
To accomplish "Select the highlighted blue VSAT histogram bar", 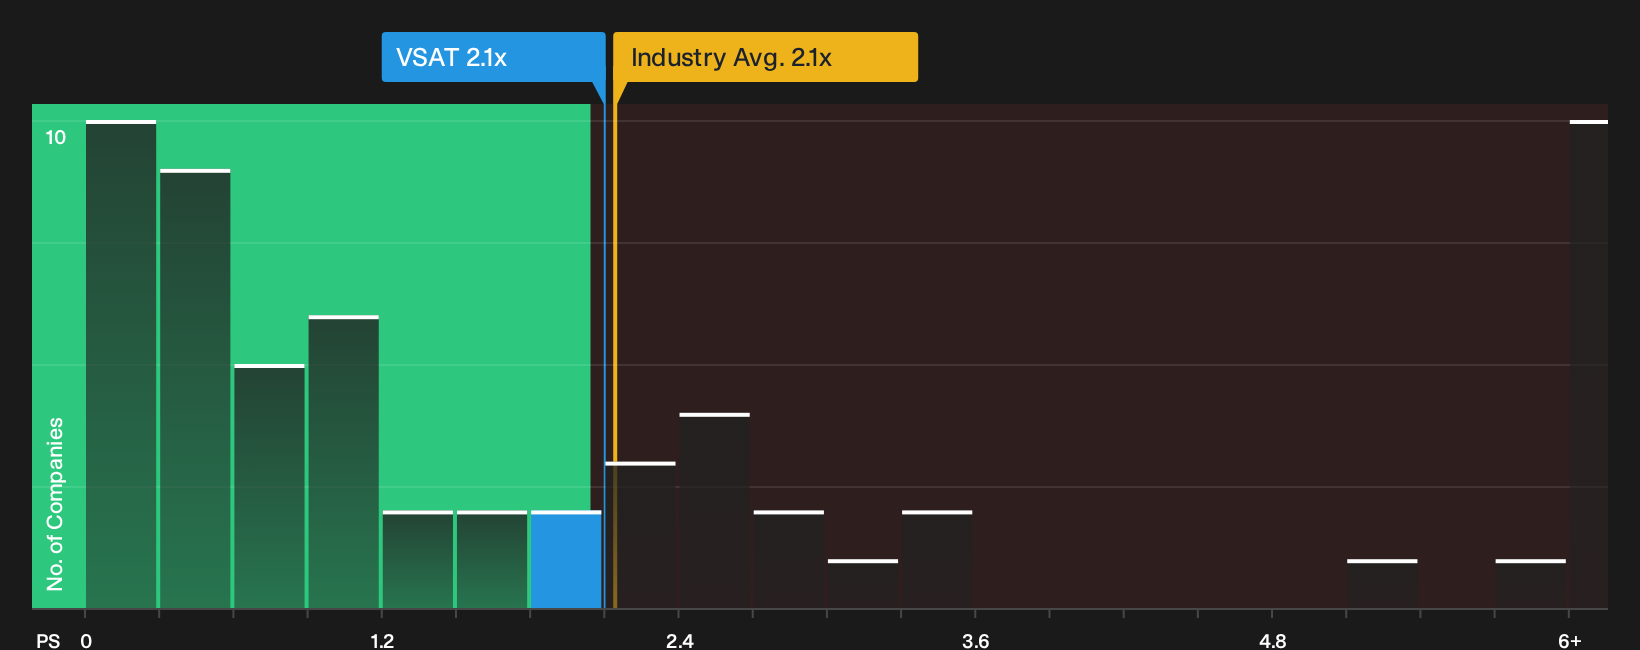I will click(x=566, y=560).
